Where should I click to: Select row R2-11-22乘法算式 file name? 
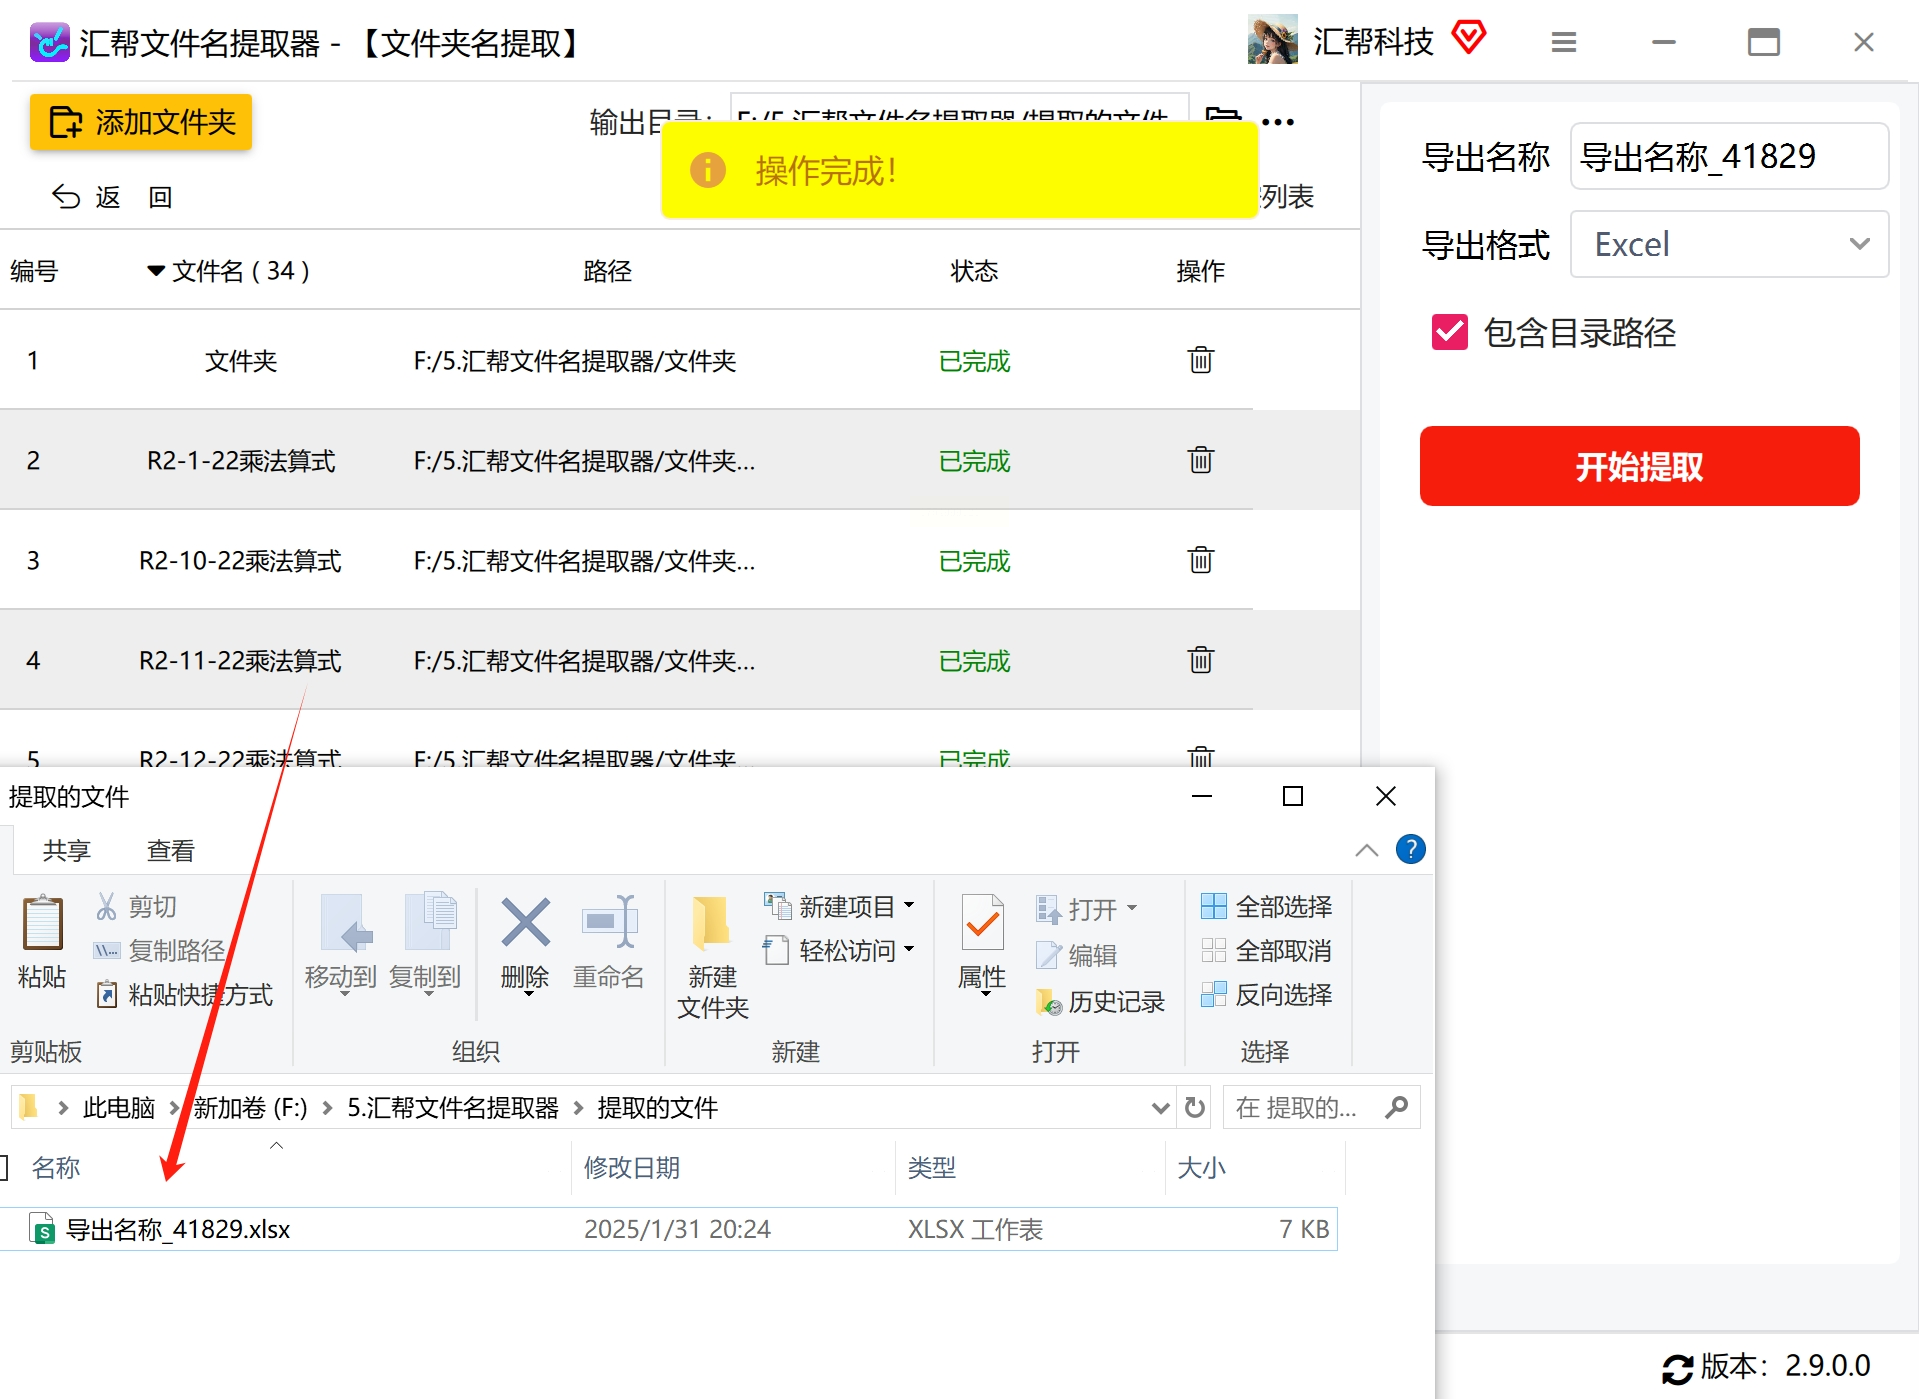240,661
